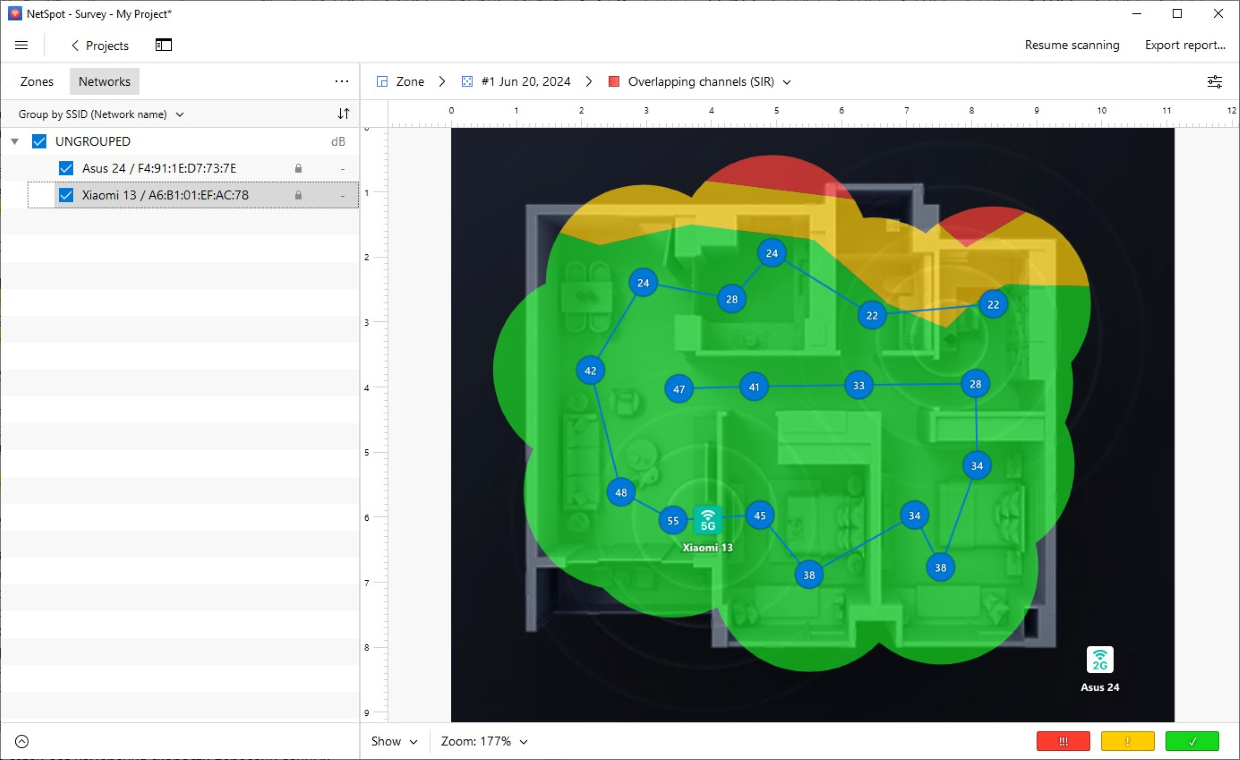Toggle the sidebar panel icon beside Projects
The image size is (1240, 760).
[163, 45]
